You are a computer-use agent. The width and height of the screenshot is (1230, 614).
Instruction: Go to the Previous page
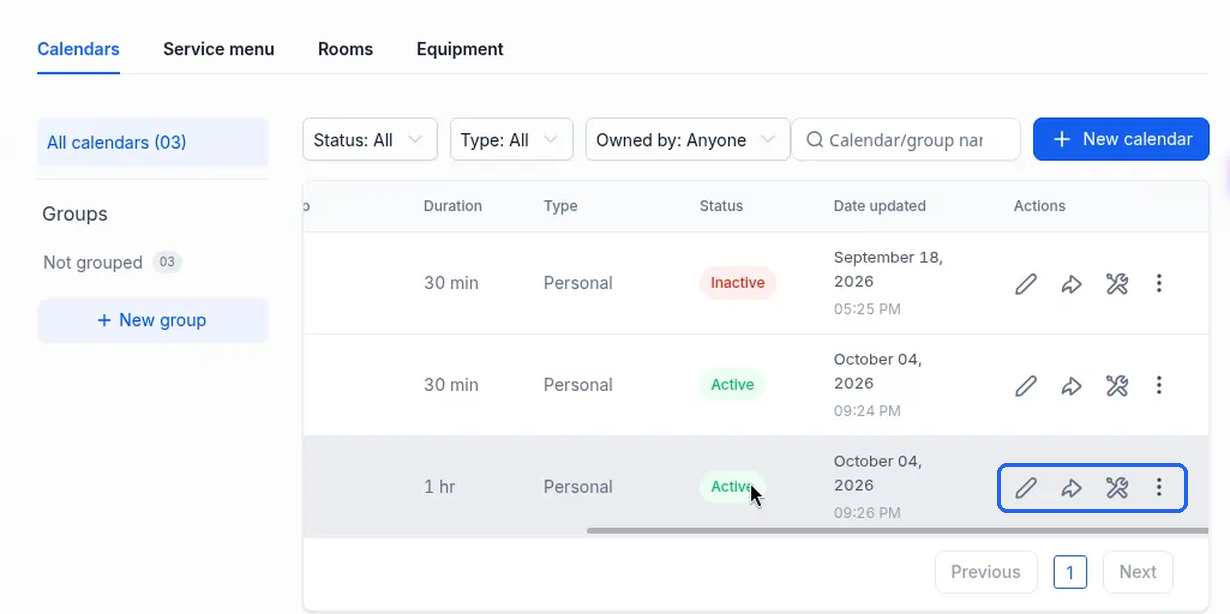[x=985, y=572]
